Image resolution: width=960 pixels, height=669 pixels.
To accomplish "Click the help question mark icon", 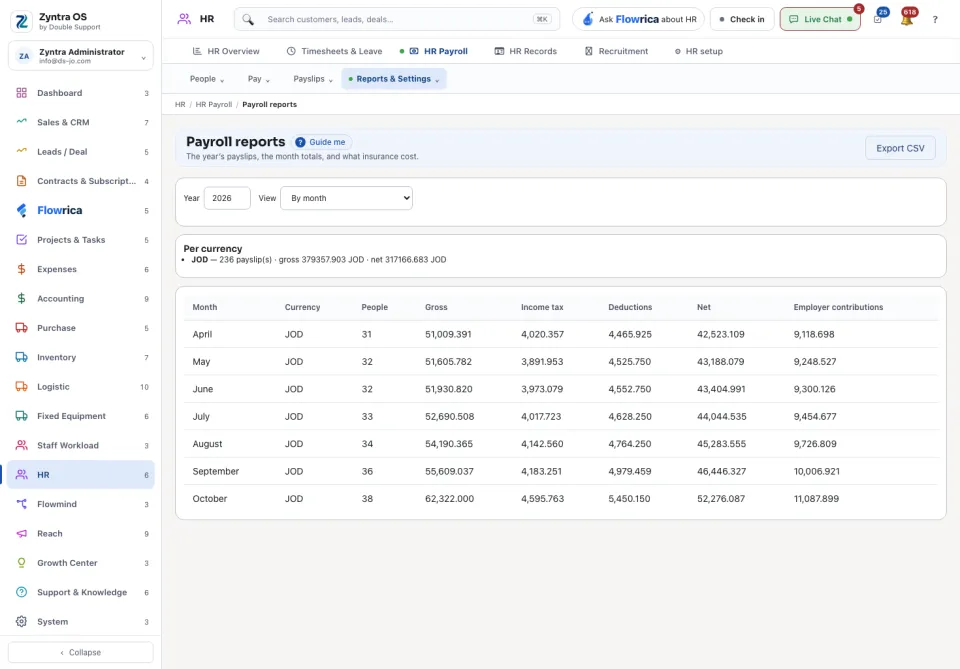I will point(935,20).
